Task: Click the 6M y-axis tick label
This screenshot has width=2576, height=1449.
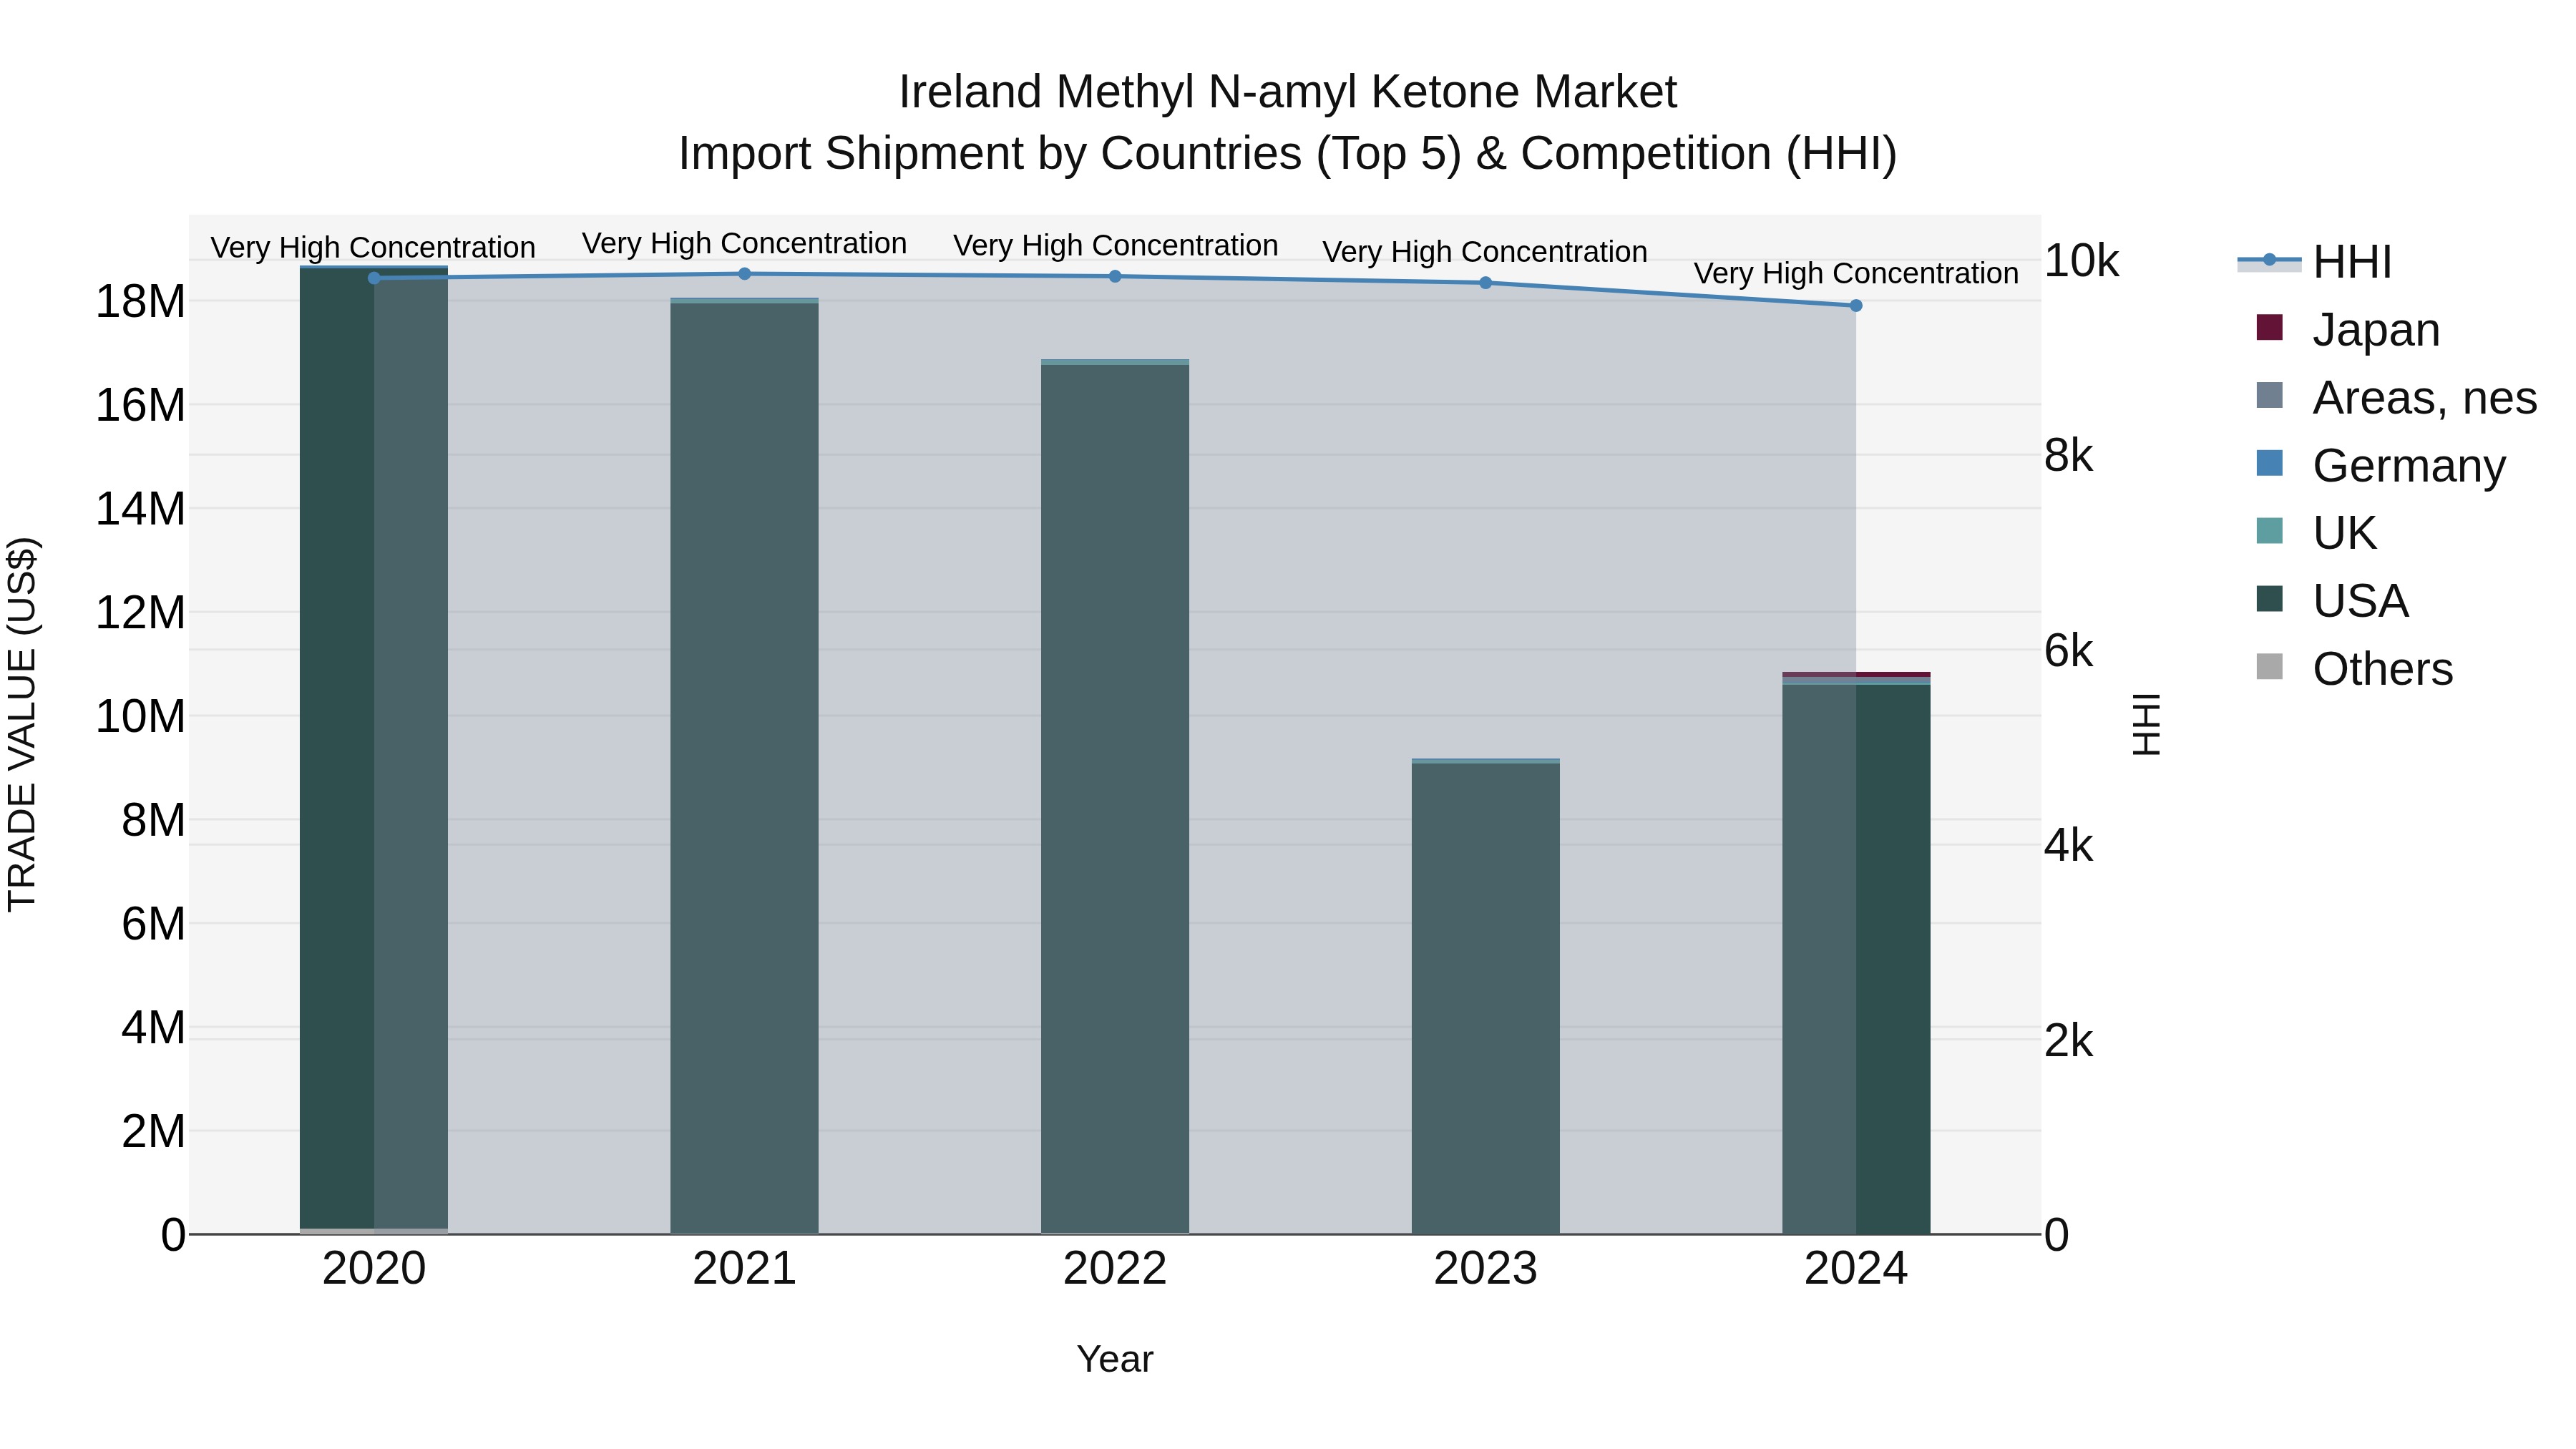Action: [153, 924]
